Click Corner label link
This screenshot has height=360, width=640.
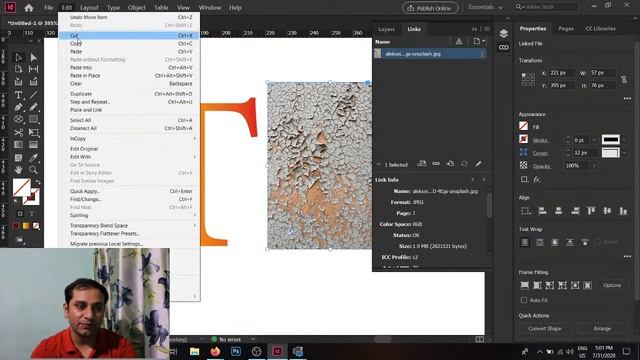click(540, 153)
